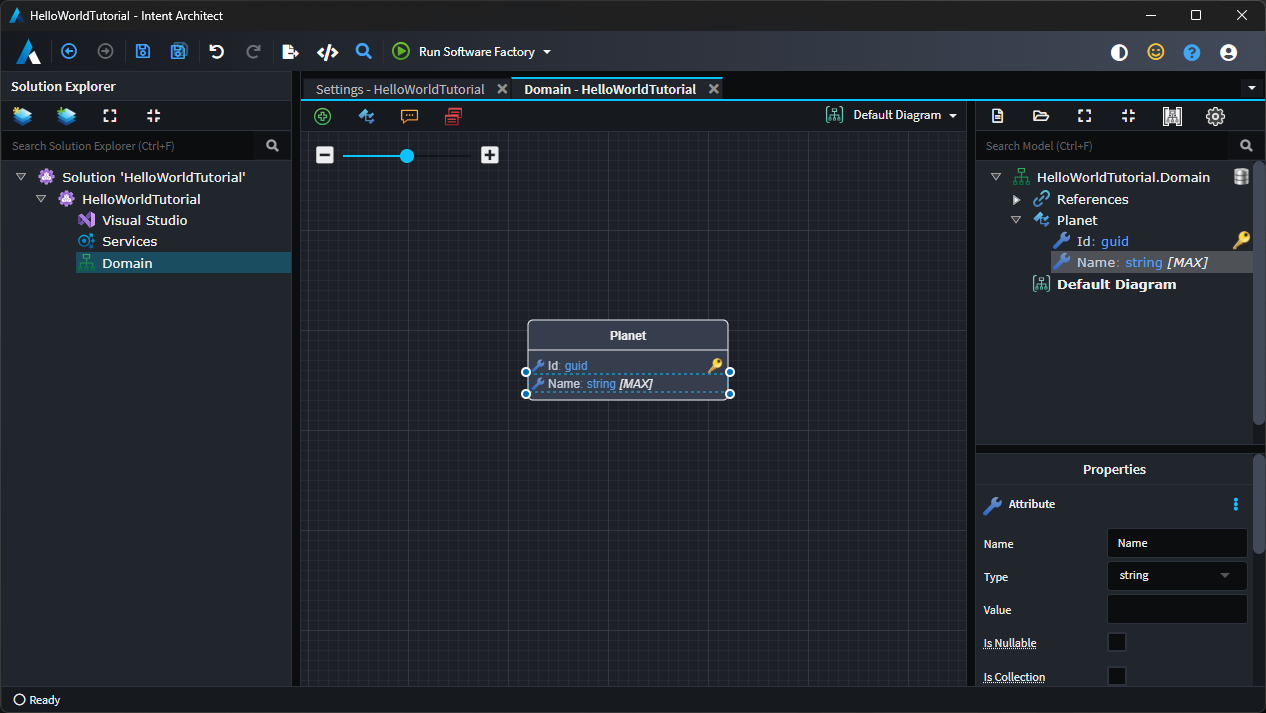Click Search Model magnifier button
Viewport: 1266px width, 713px height.
[x=1246, y=145]
